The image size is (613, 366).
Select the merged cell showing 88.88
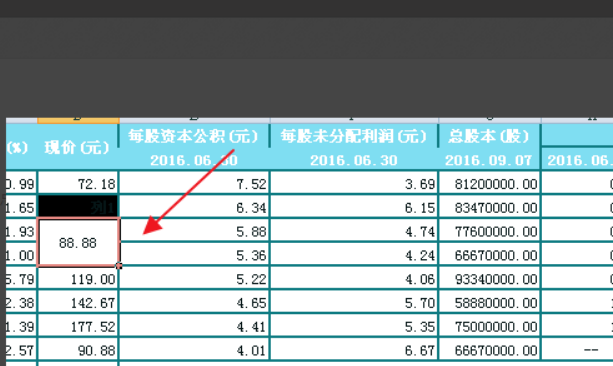[78, 242]
